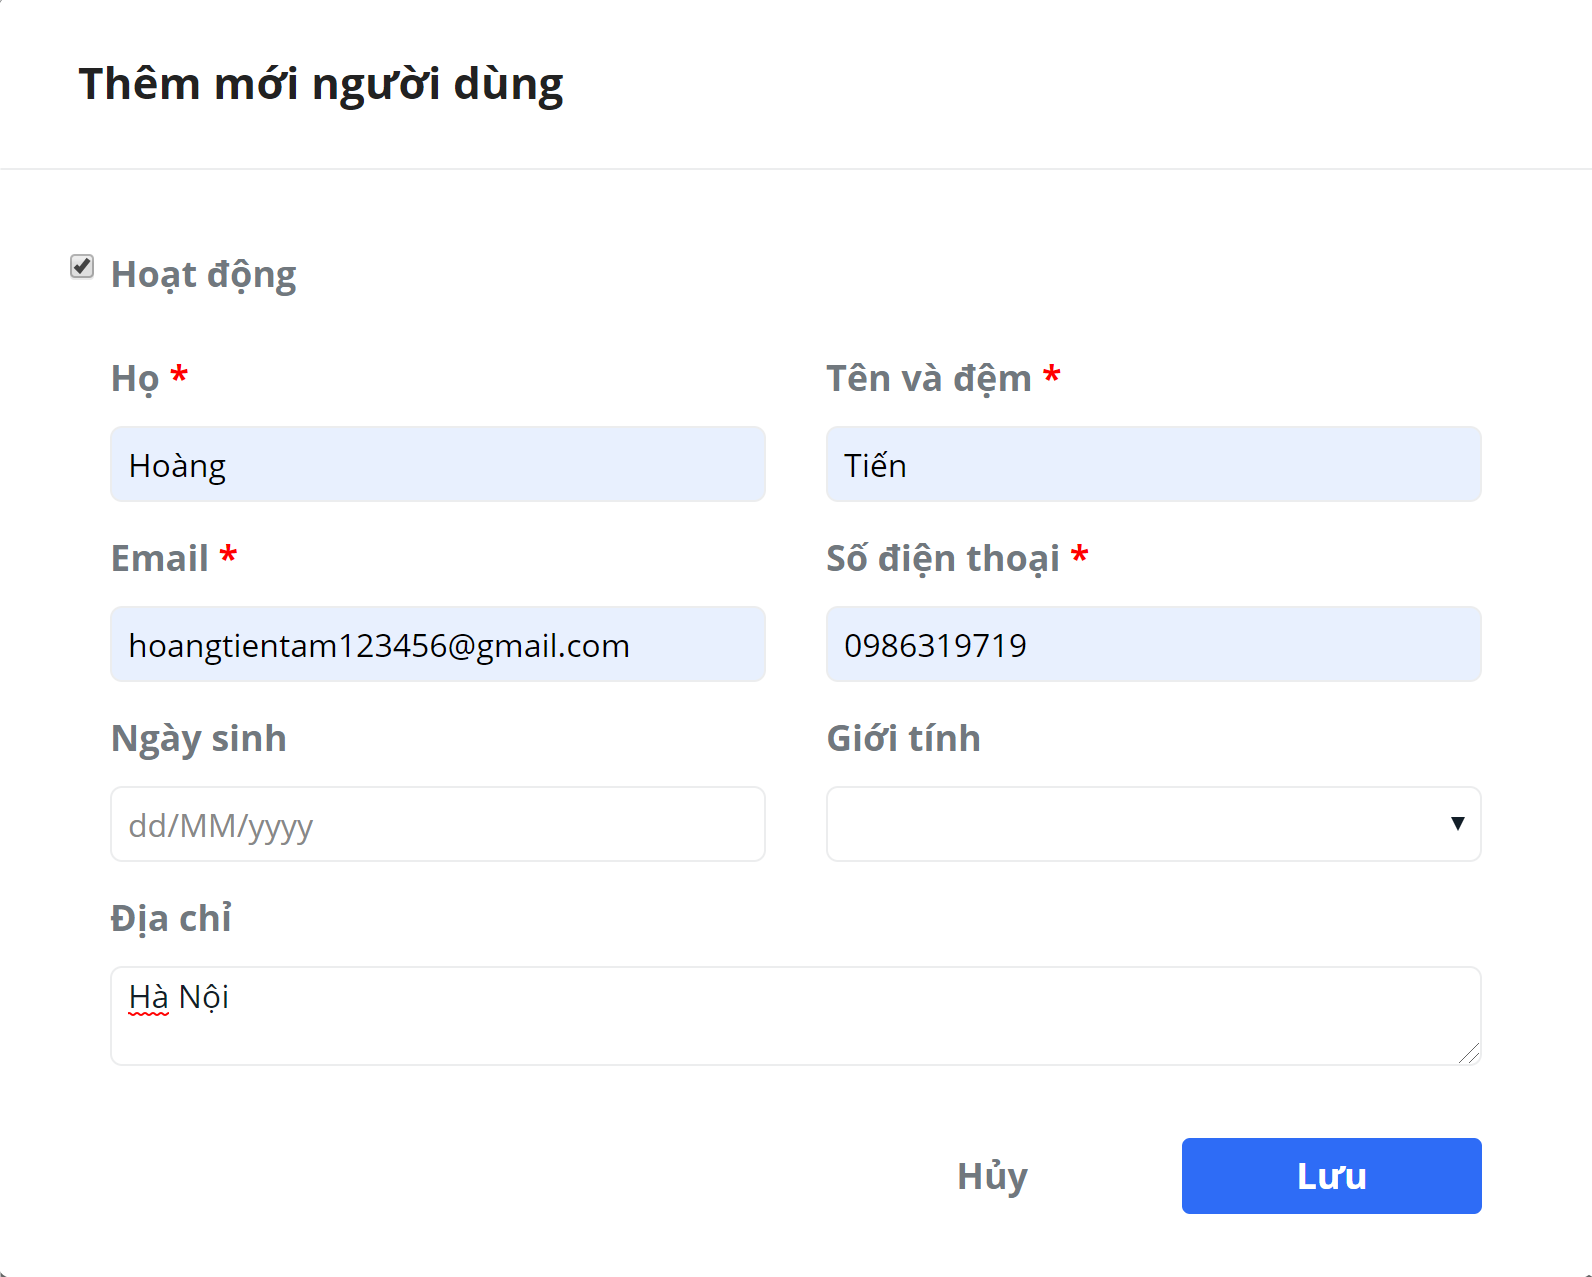
Task: Click the Tên và đệm label
Action: tap(929, 379)
